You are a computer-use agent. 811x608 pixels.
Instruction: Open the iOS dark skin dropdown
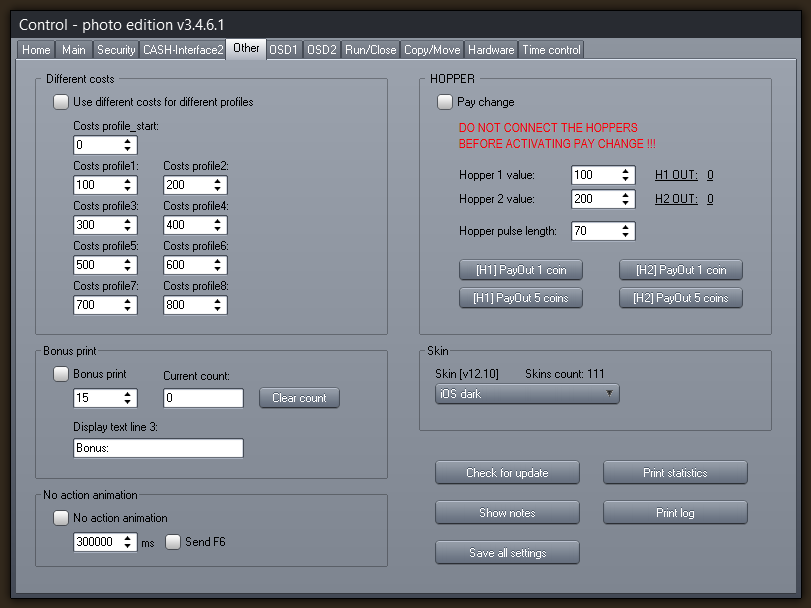(x=526, y=393)
